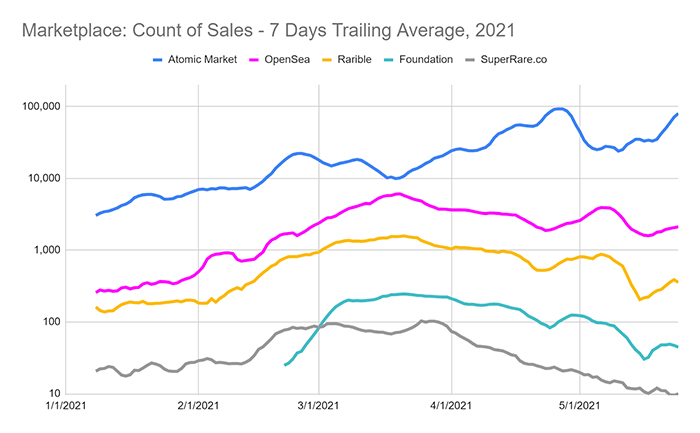Viewport: 700px width, 433px height.
Task: Click the 4/1/2021 x-axis date label
Action: 451,405
